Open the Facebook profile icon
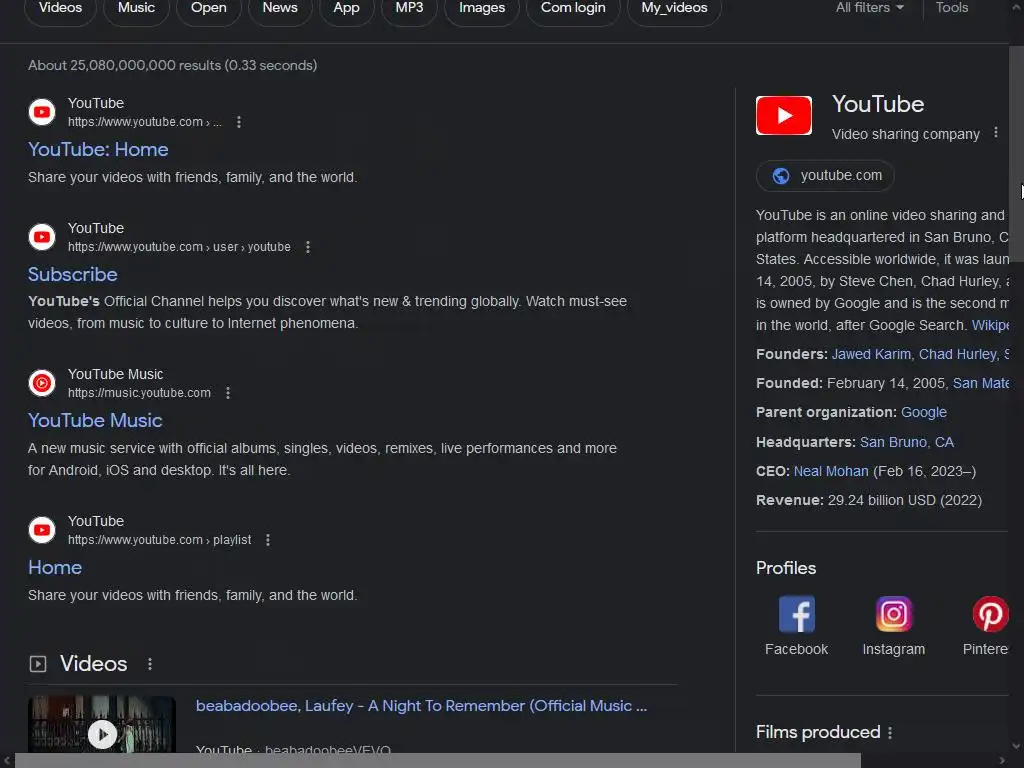 click(x=796, y=614)
